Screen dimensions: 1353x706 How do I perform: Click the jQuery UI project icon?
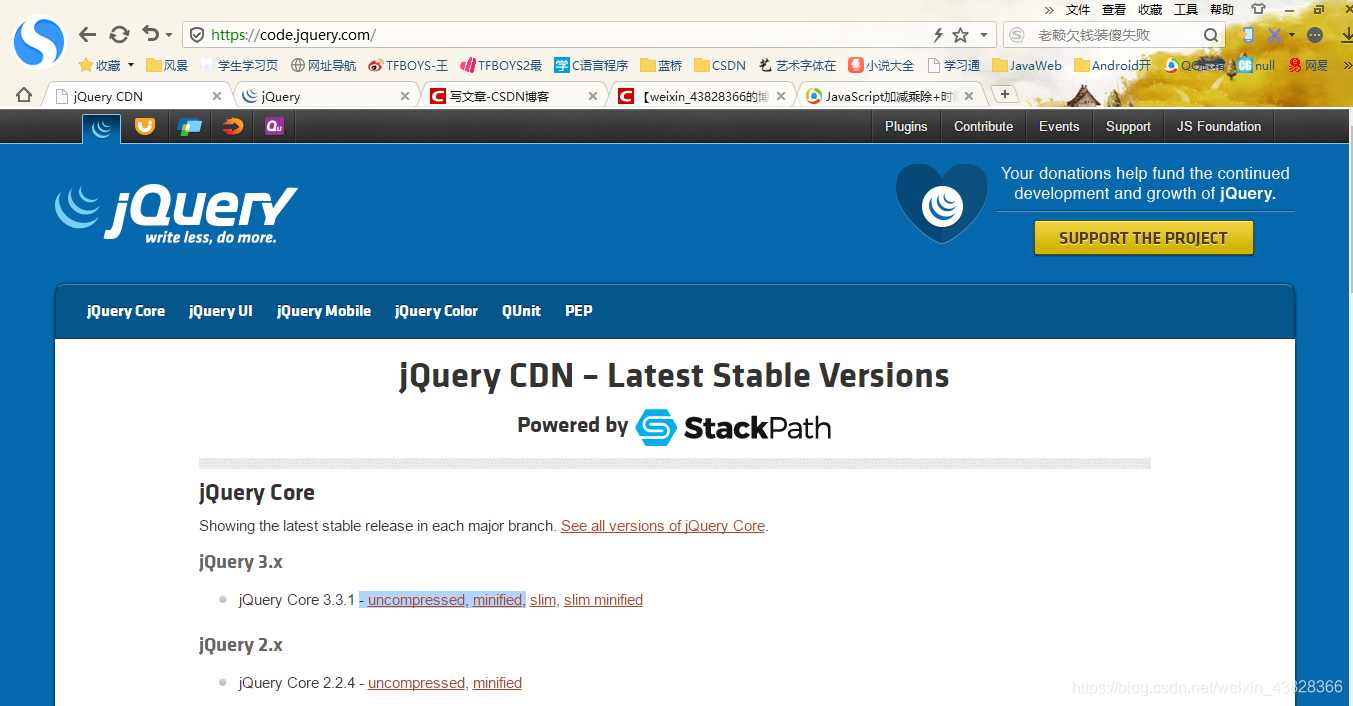point(145,127)
